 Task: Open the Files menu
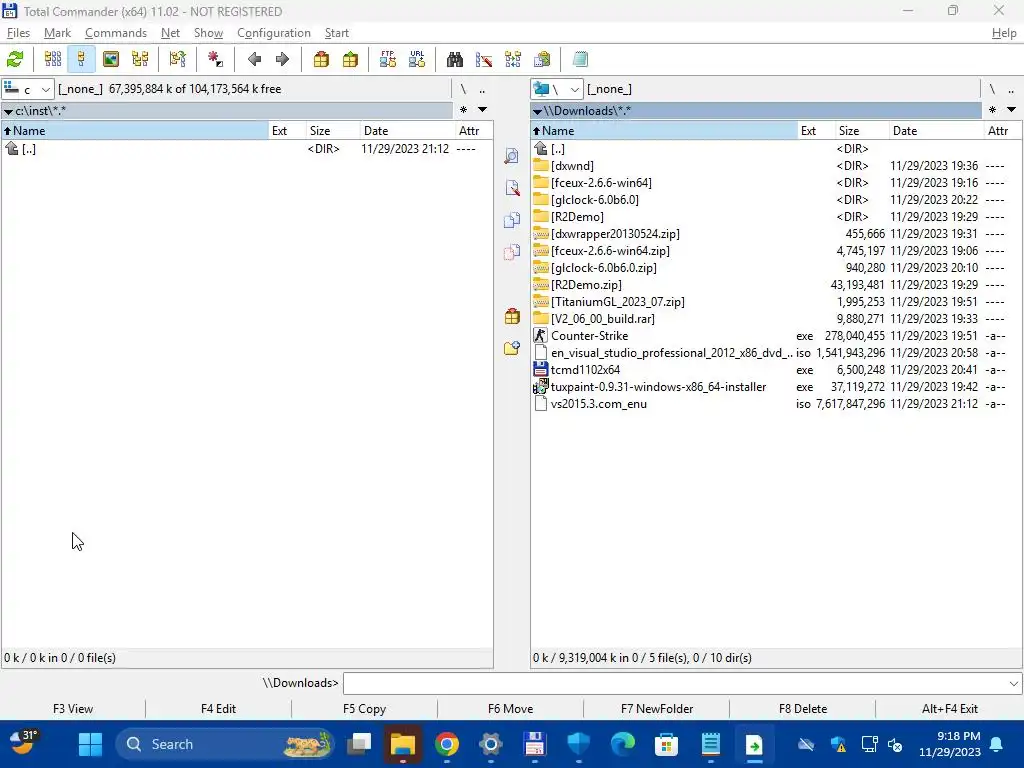pyautogui.click(x=18, y=33)
